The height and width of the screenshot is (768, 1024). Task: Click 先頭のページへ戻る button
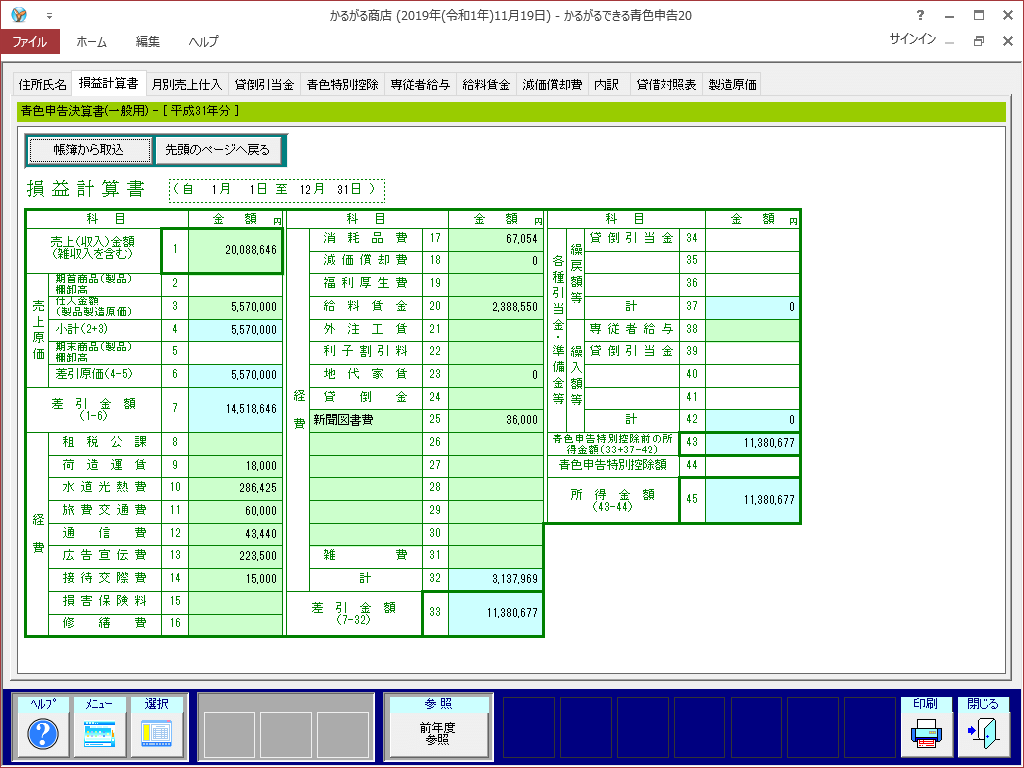(x=217, y=150)
